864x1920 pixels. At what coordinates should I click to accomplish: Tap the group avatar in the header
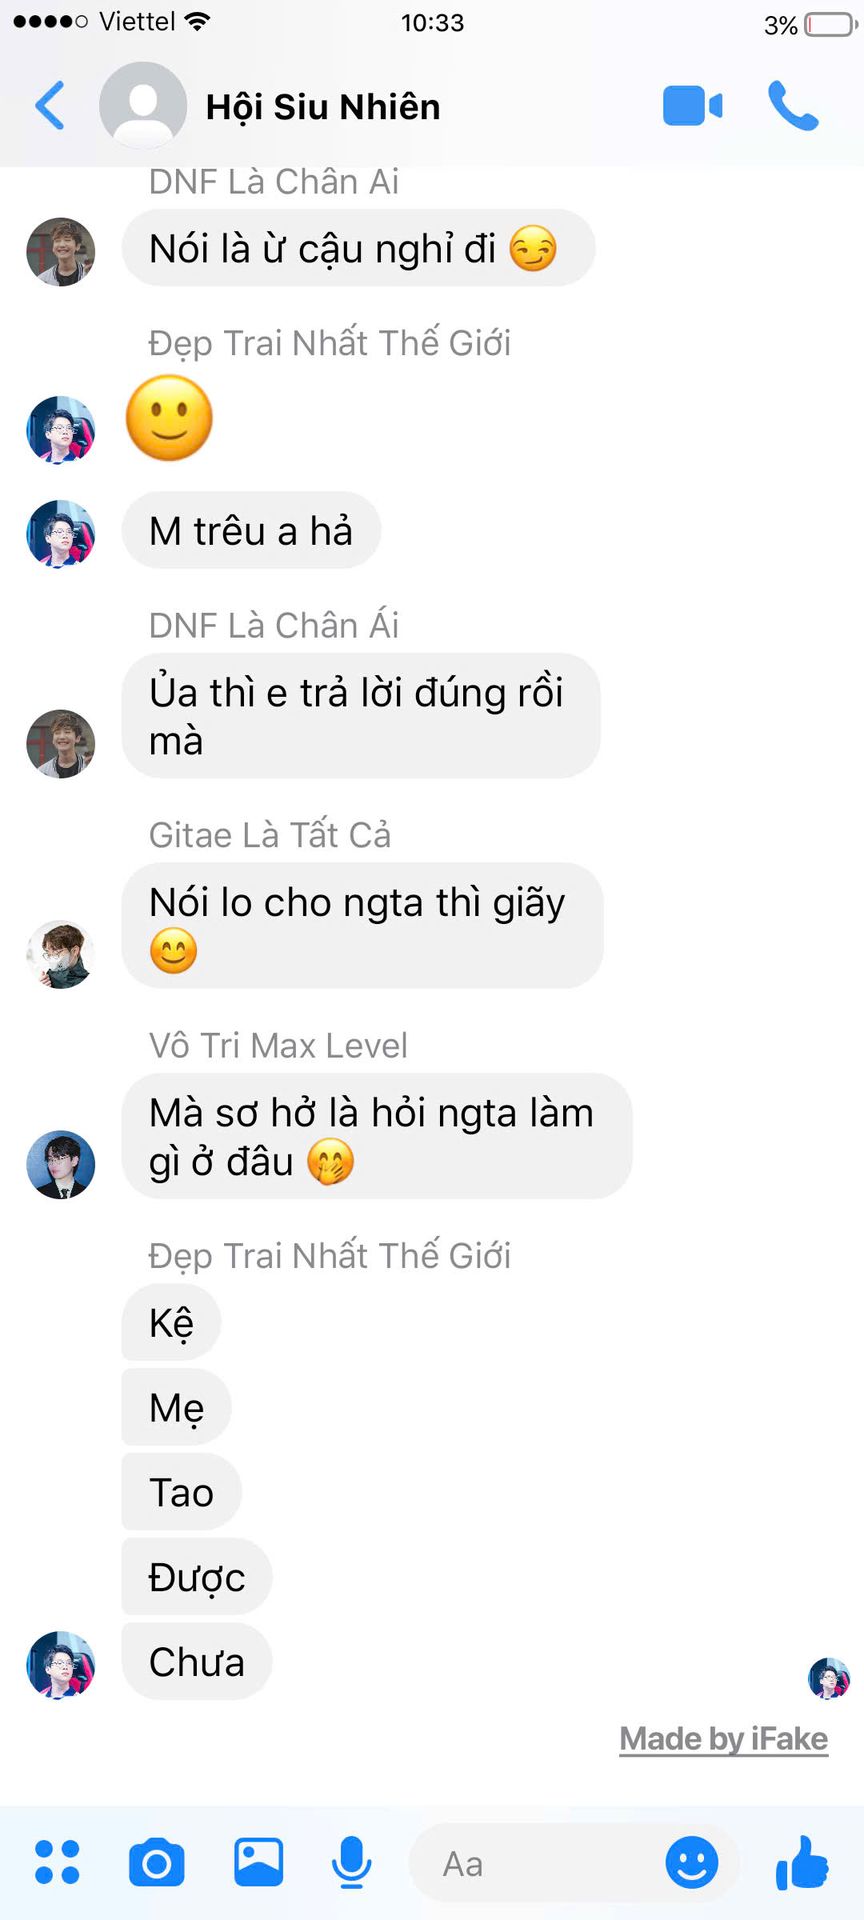click(143, 105)
